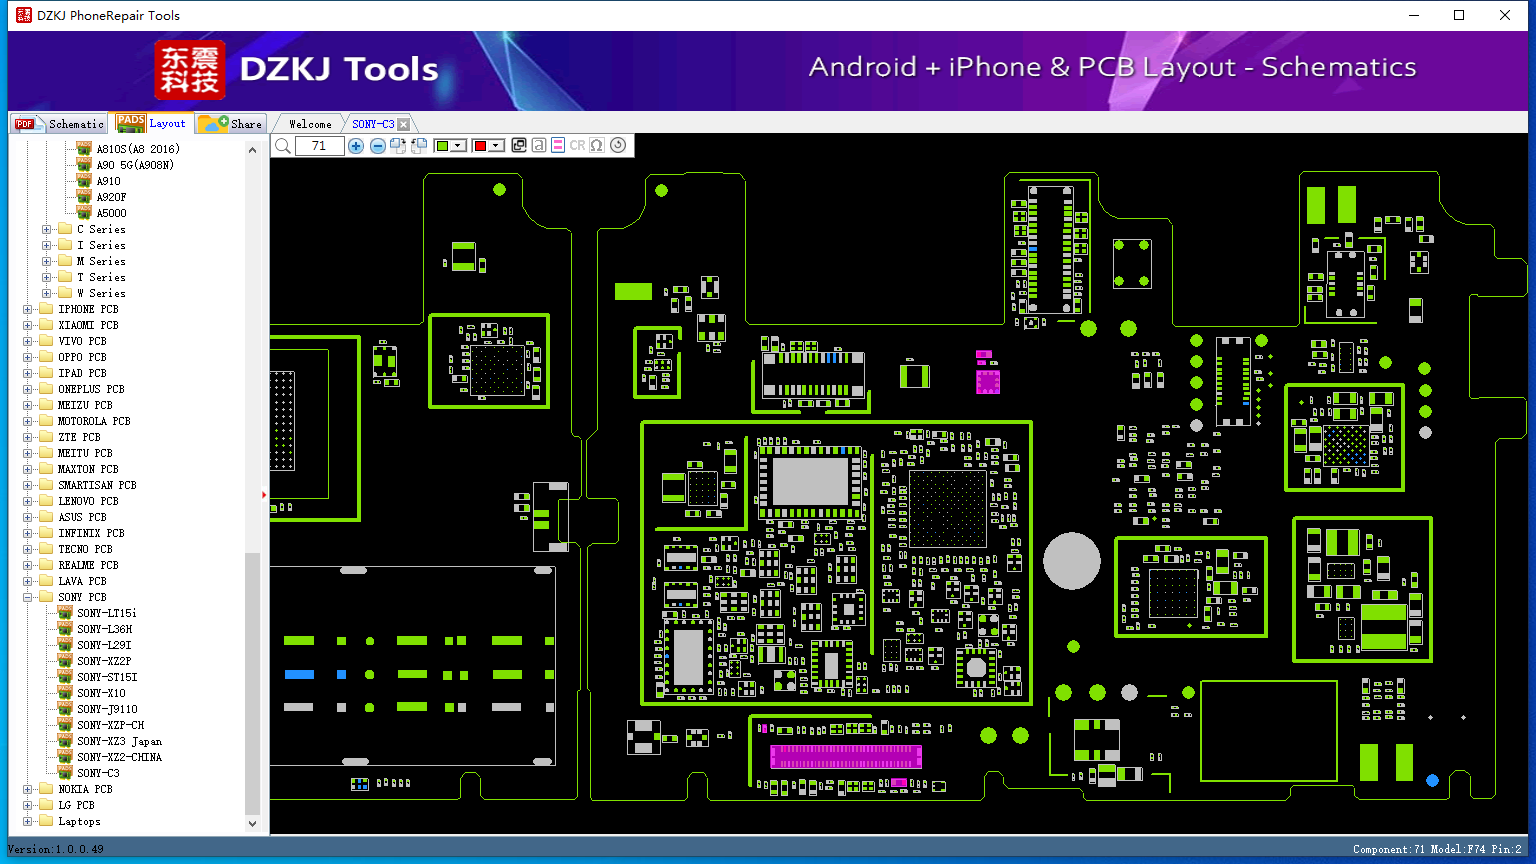Click the red sidebar collapse arrow
This screenshot has width=1536, height=864.
(264, 494)
